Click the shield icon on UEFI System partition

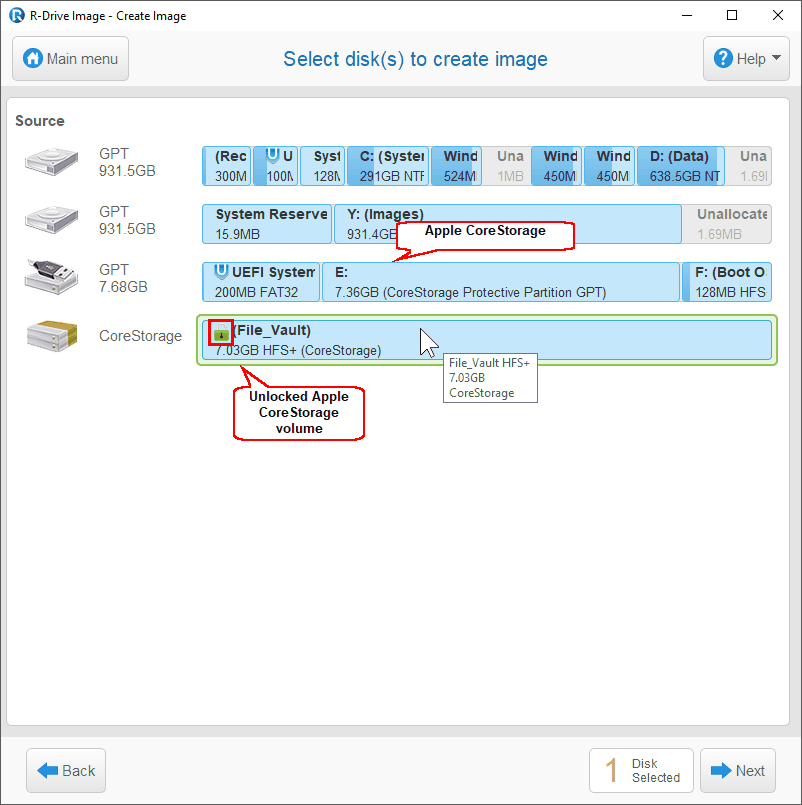[221, 271]
